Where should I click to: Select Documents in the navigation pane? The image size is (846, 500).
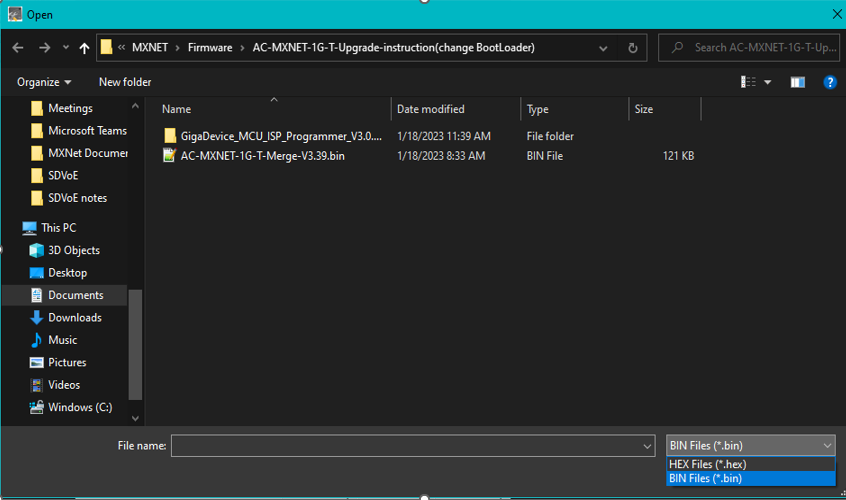(x=76, y=295)
